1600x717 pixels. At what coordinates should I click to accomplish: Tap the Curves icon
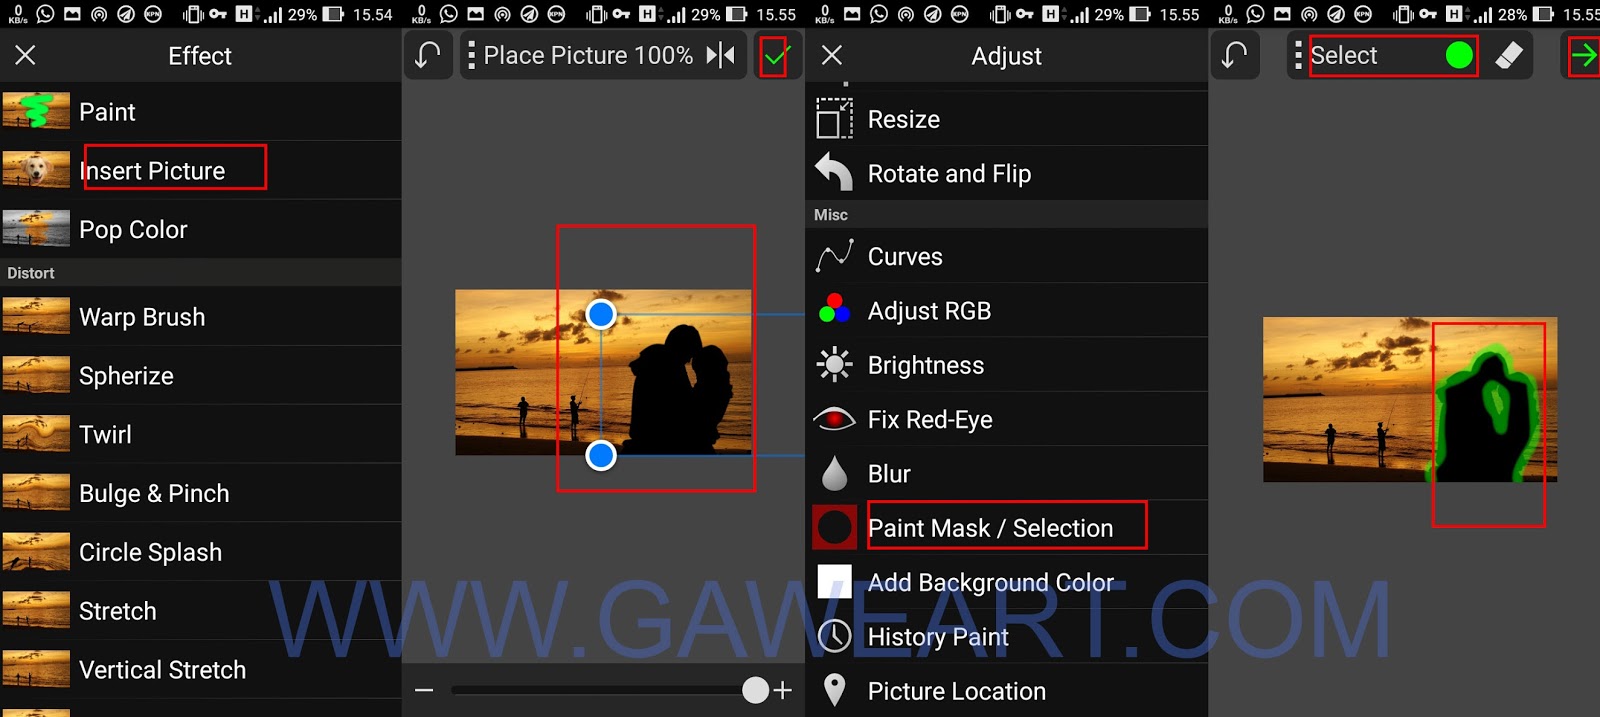(834, 256)
